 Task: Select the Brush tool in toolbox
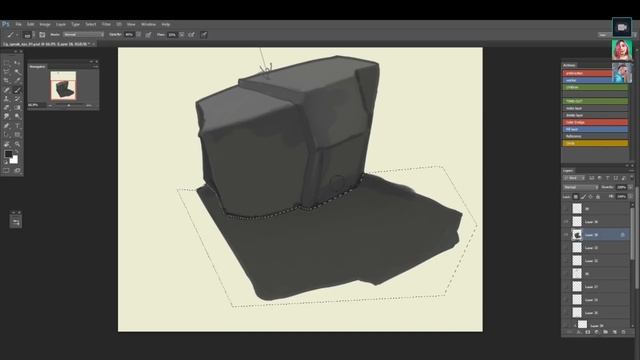17,90
